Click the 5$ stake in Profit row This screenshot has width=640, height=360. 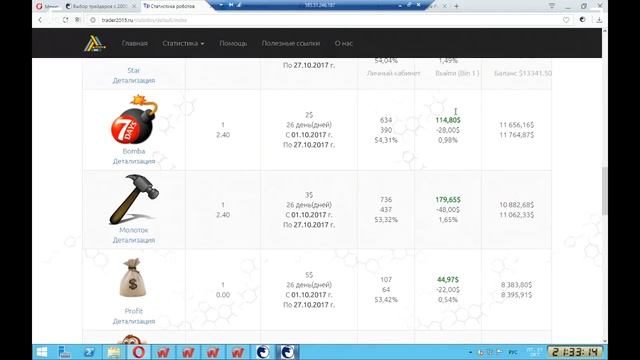click(x=309, y=275)
